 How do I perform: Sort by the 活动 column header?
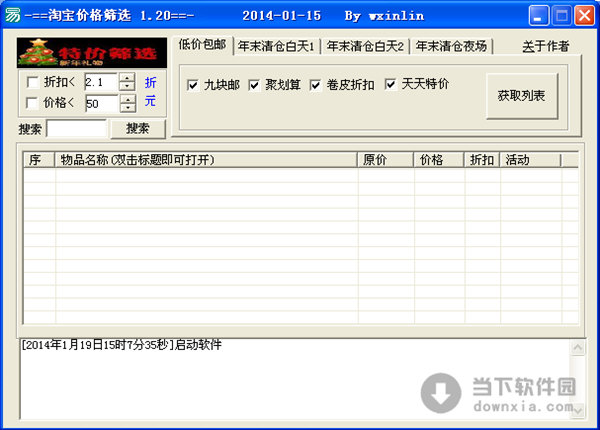point(531,160)
